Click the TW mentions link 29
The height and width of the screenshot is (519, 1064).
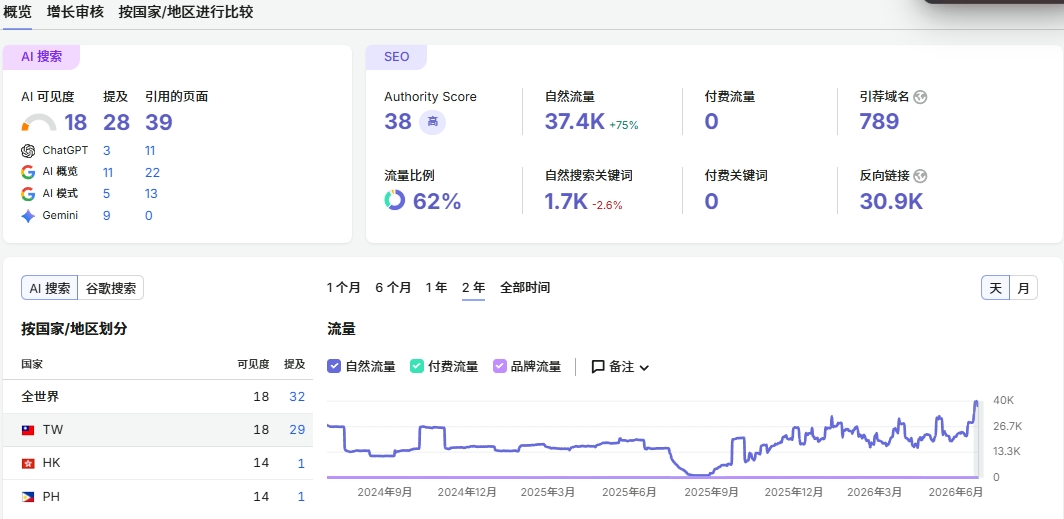pos(297,429)
